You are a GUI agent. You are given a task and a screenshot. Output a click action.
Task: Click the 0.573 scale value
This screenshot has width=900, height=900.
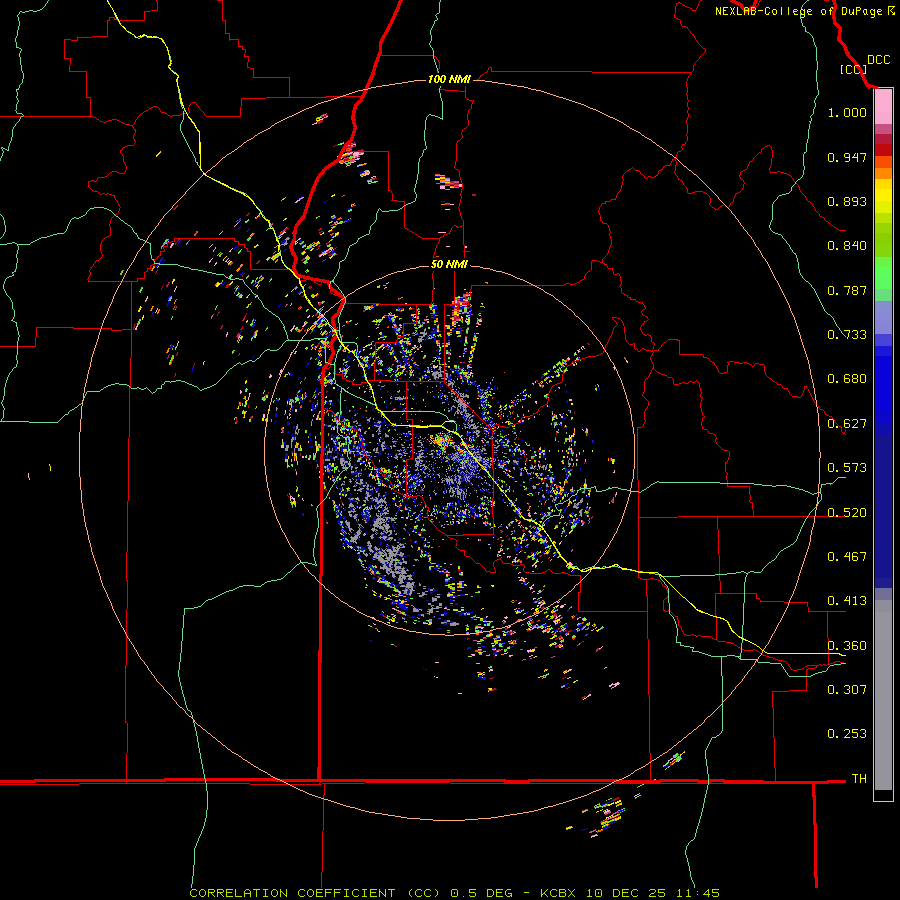pos(847,468)
